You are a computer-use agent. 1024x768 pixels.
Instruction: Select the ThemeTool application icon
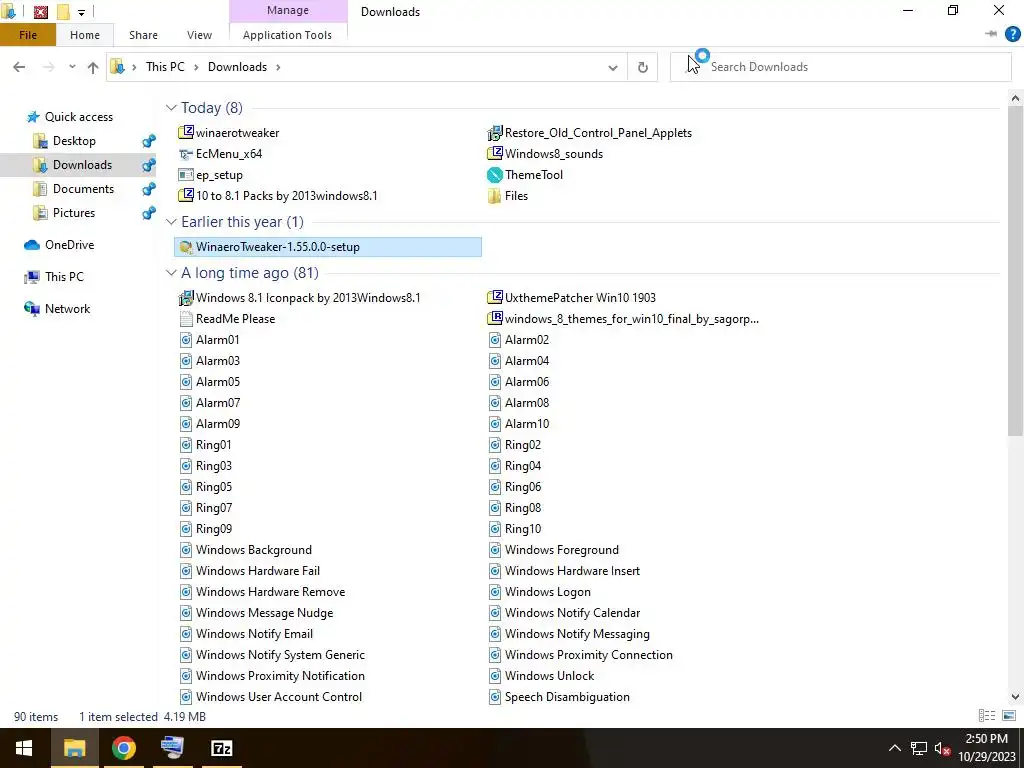click(x=495, y=175)
